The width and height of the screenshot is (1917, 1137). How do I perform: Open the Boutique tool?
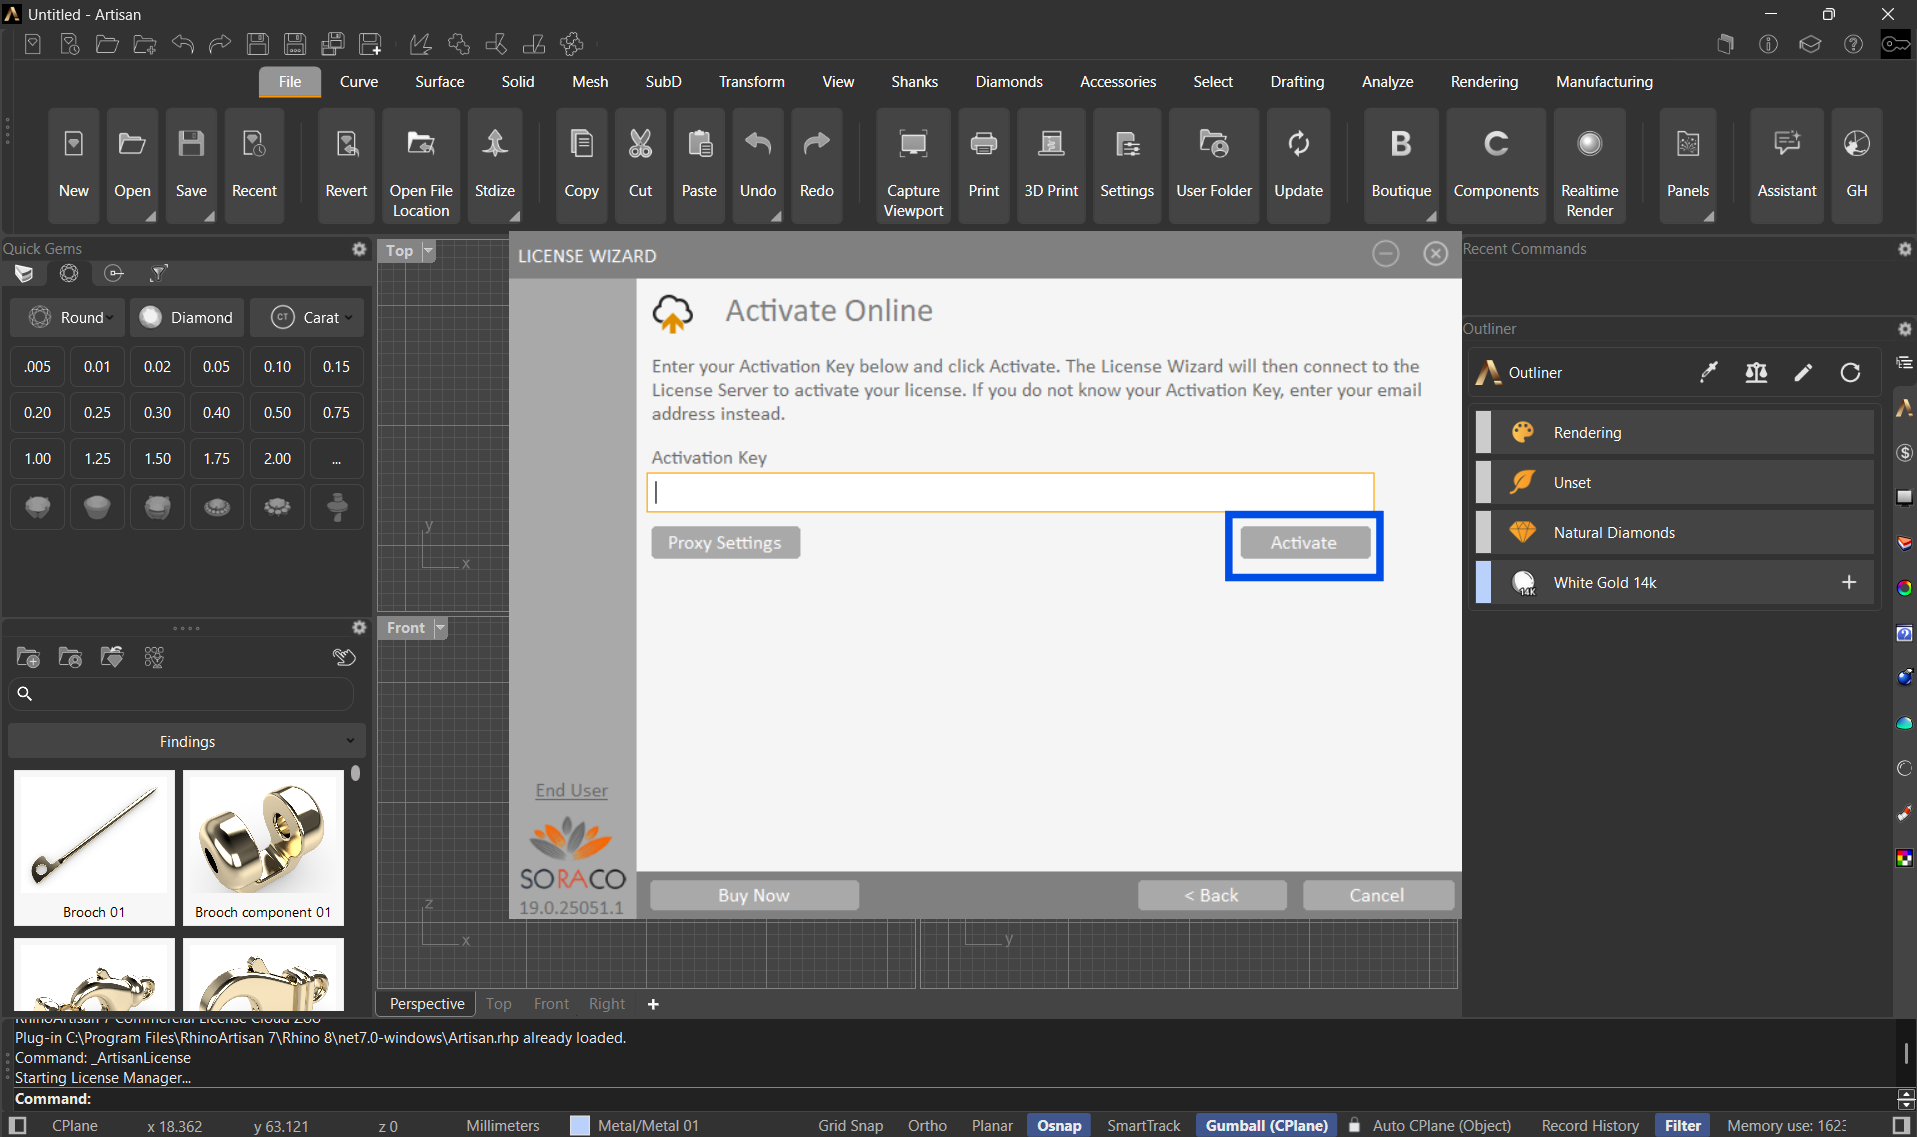click(x=1401, y=164)
